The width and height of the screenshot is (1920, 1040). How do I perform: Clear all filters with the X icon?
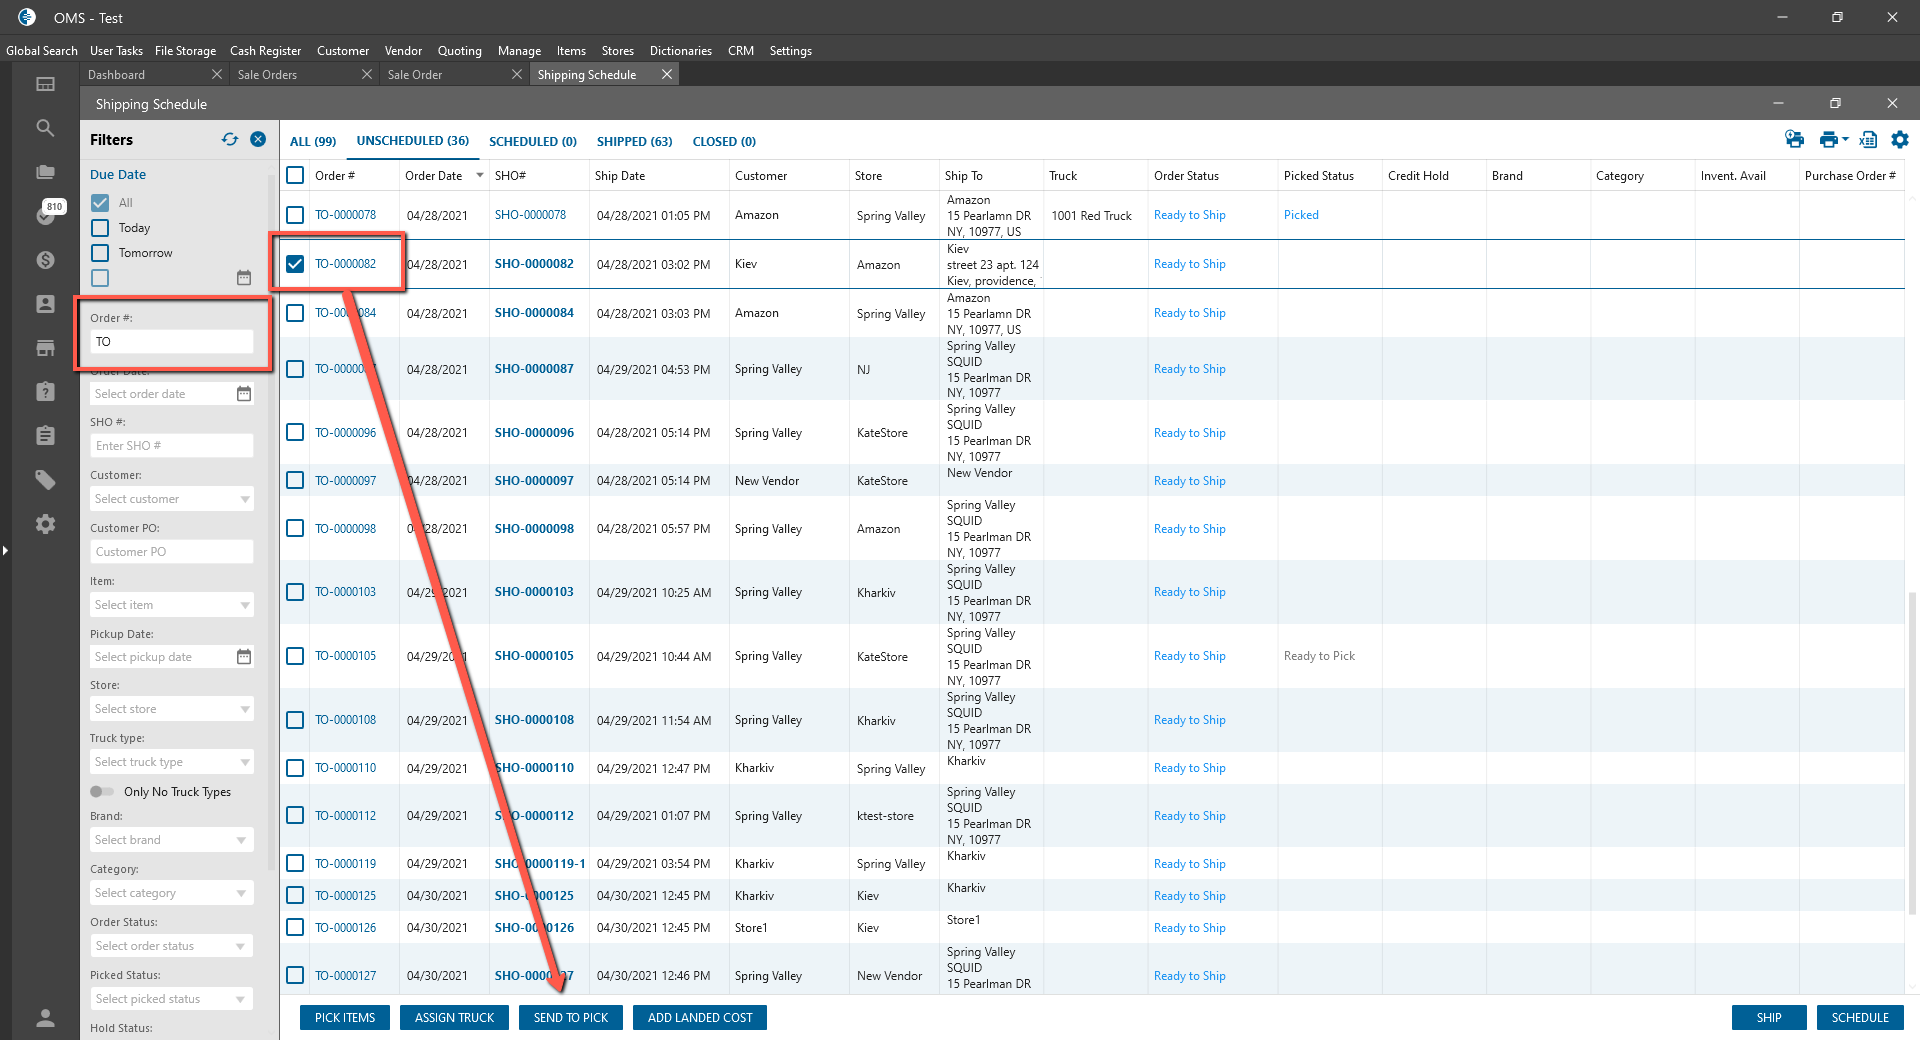point(258,140)
